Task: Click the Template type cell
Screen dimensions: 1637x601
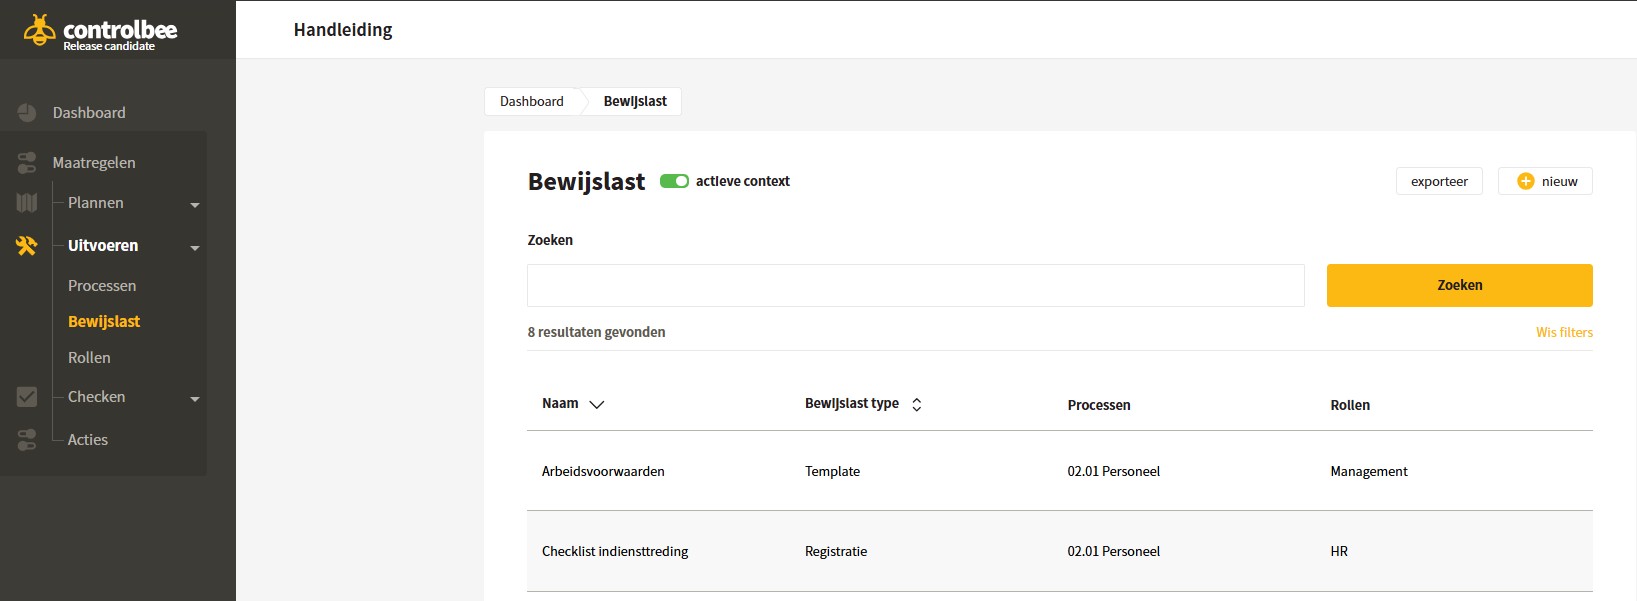Action: 832,471
